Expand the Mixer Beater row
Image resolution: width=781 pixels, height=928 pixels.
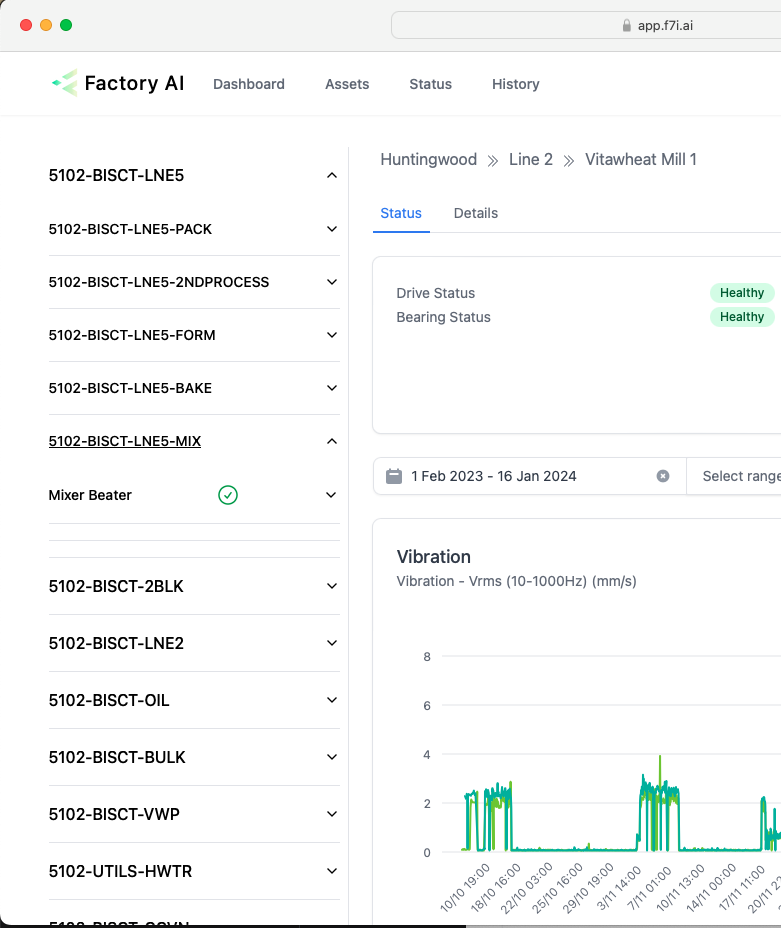[332, 495]
